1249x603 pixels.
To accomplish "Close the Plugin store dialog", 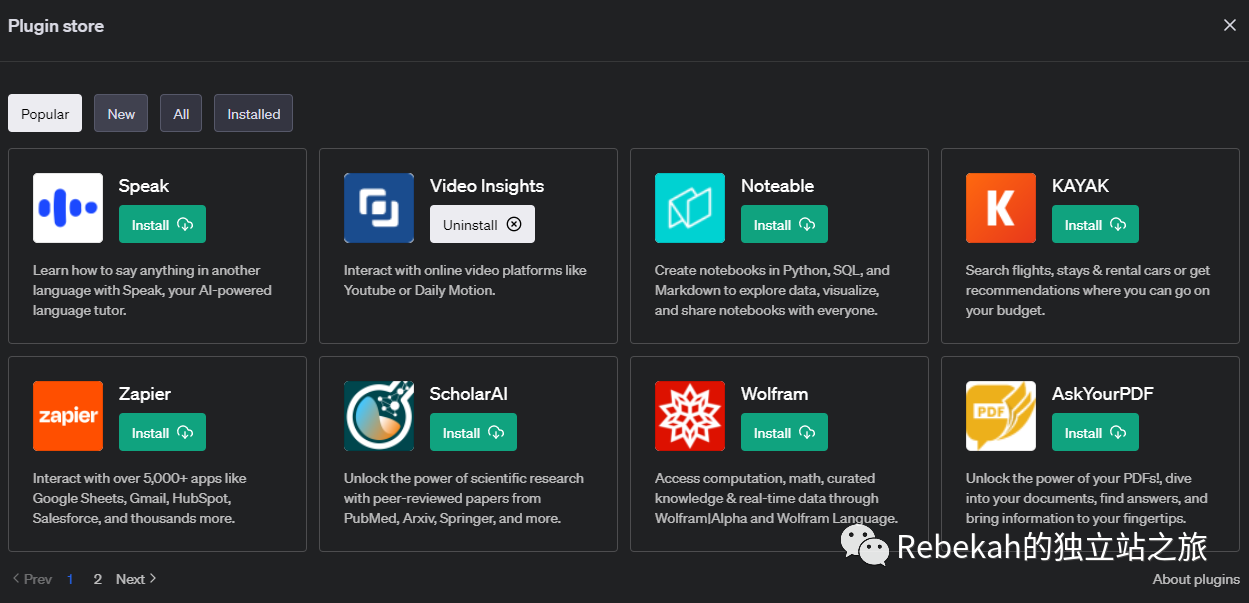I will click(1230, 25).
